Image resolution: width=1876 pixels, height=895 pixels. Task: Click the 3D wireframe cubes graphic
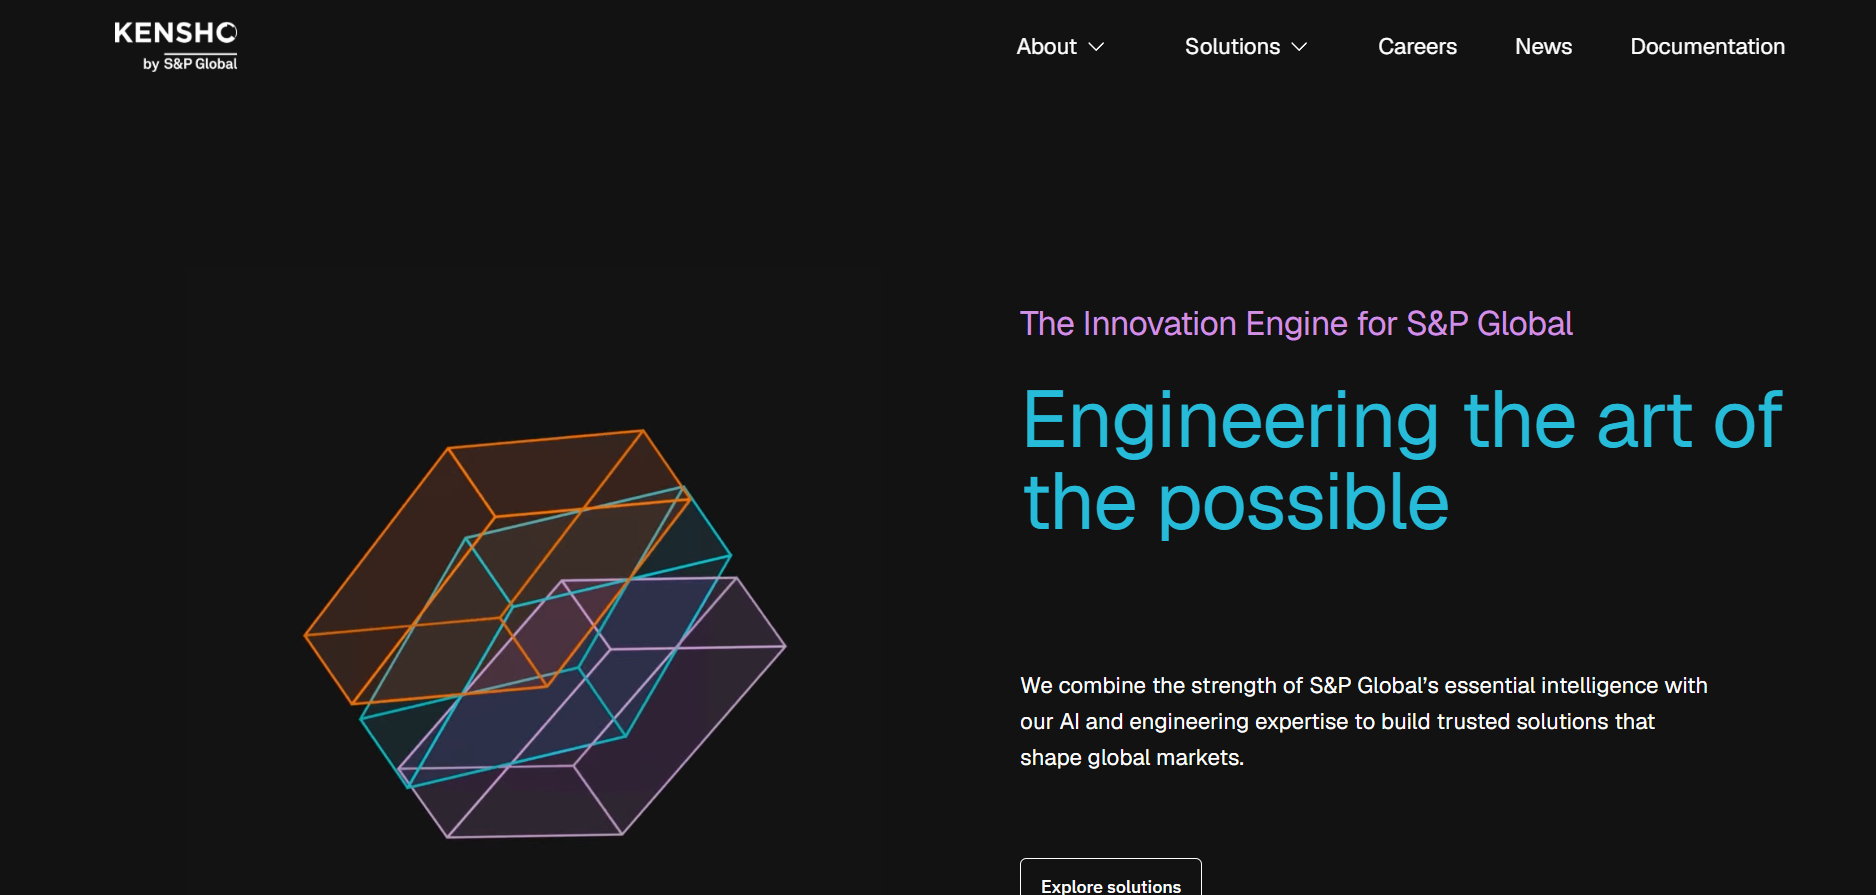pyautogui.click(x=545, y=634)
